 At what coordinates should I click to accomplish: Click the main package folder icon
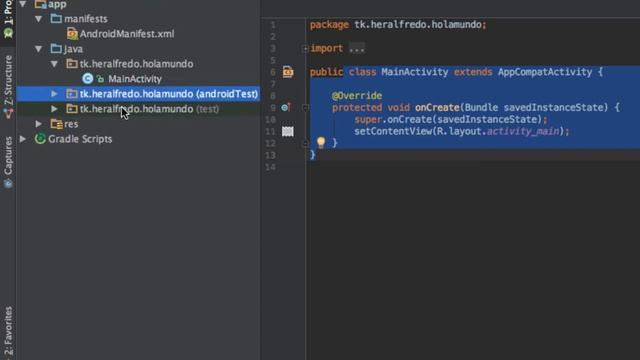72,64
